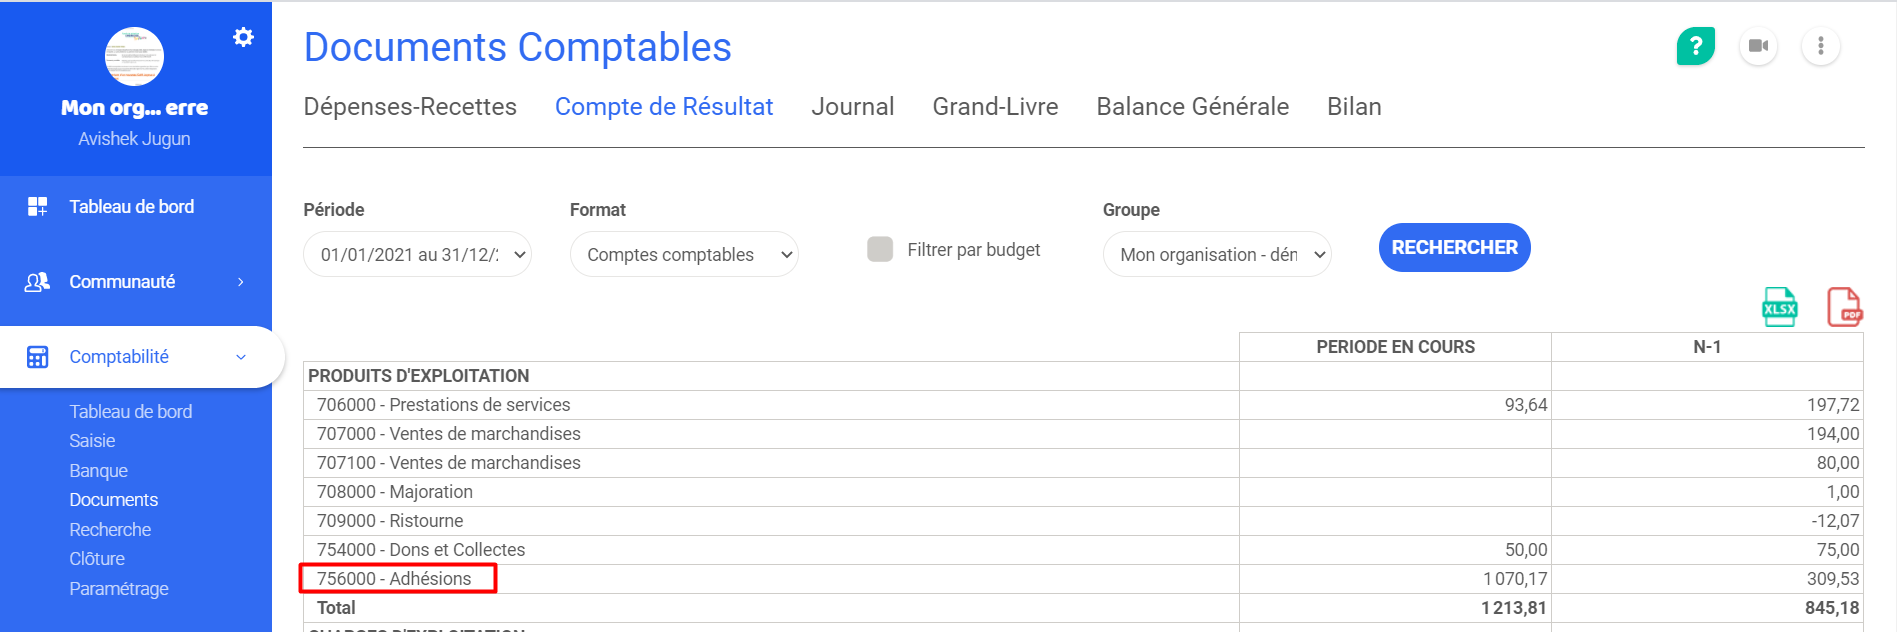Screen dimensions: 1897x632
Task: Switch to the Grand-Livre tab
Action: (x=995, y=107)
